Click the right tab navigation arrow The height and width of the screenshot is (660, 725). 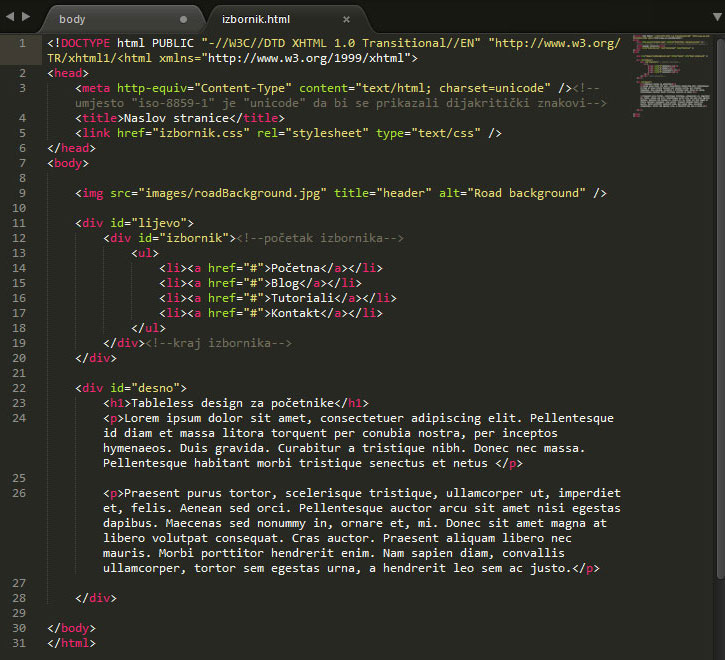click(x=25, y=18)
